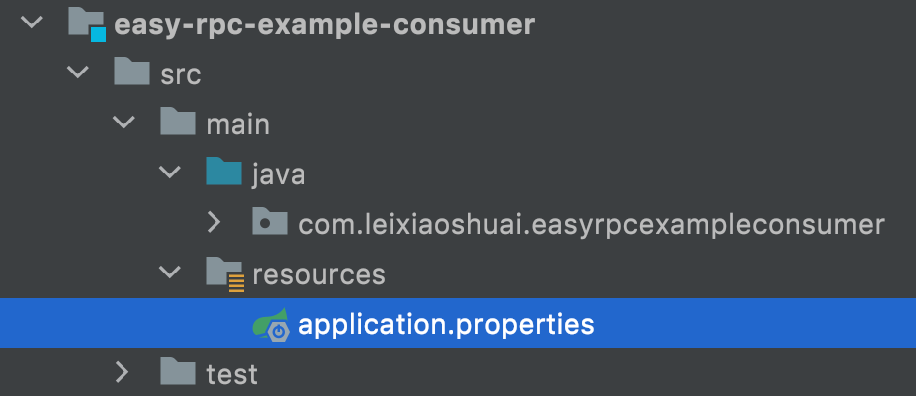Click the package icon for com.leixiaoshuai.easyrpcexampleconsumer
The height and width of the screenshot is (396, 916).
270,221
